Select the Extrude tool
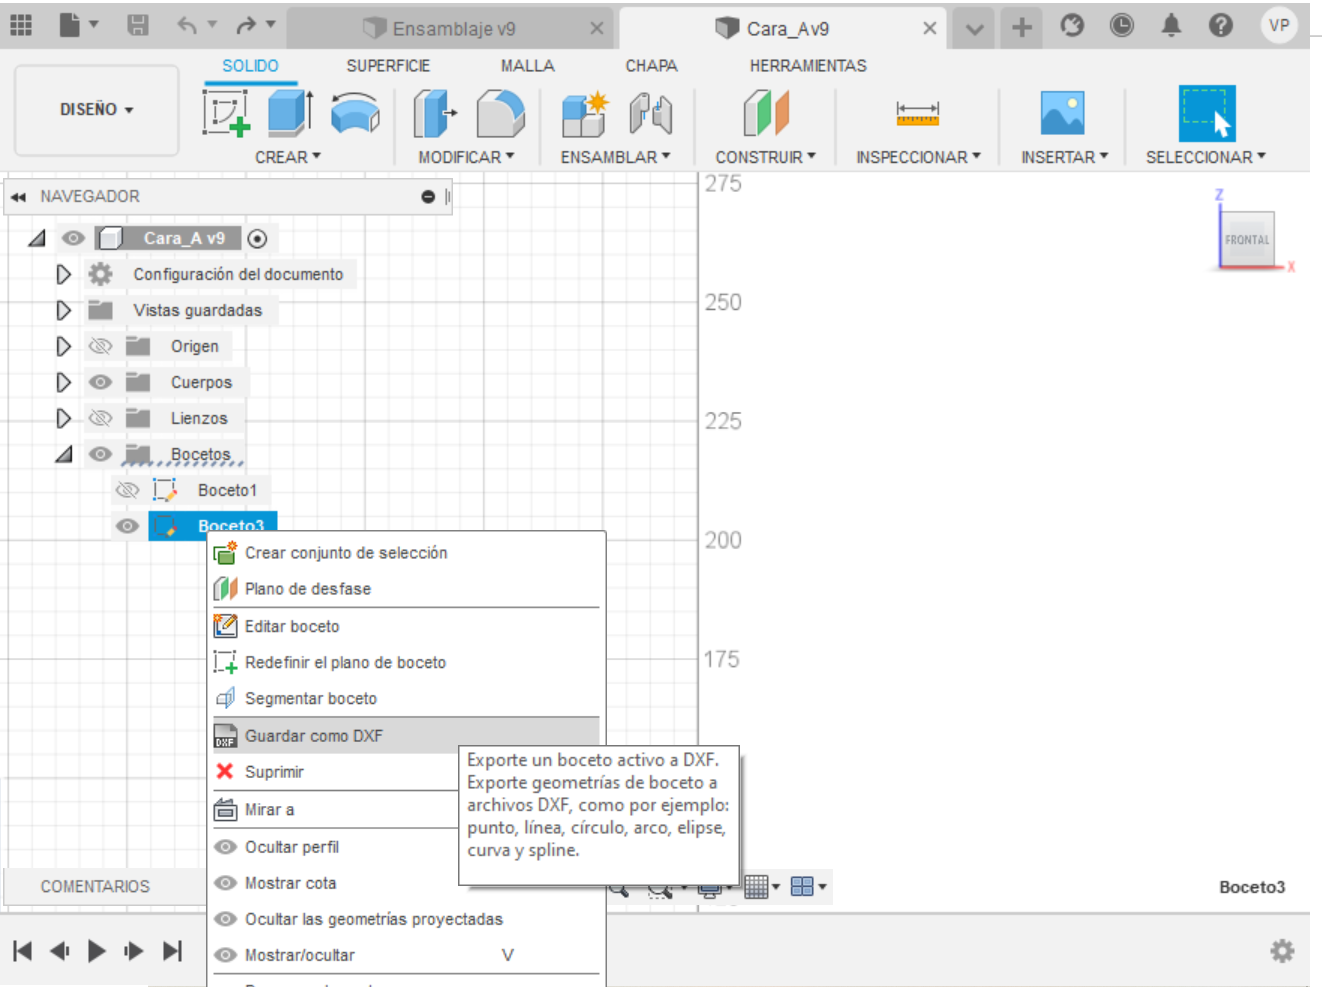The width and height of the screenshot is (1322, 990). (x=290, y=112)
